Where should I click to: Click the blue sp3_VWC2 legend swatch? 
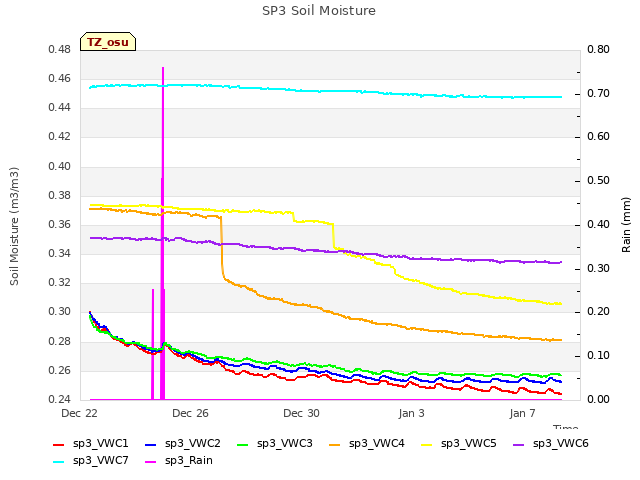click(151, 445)
